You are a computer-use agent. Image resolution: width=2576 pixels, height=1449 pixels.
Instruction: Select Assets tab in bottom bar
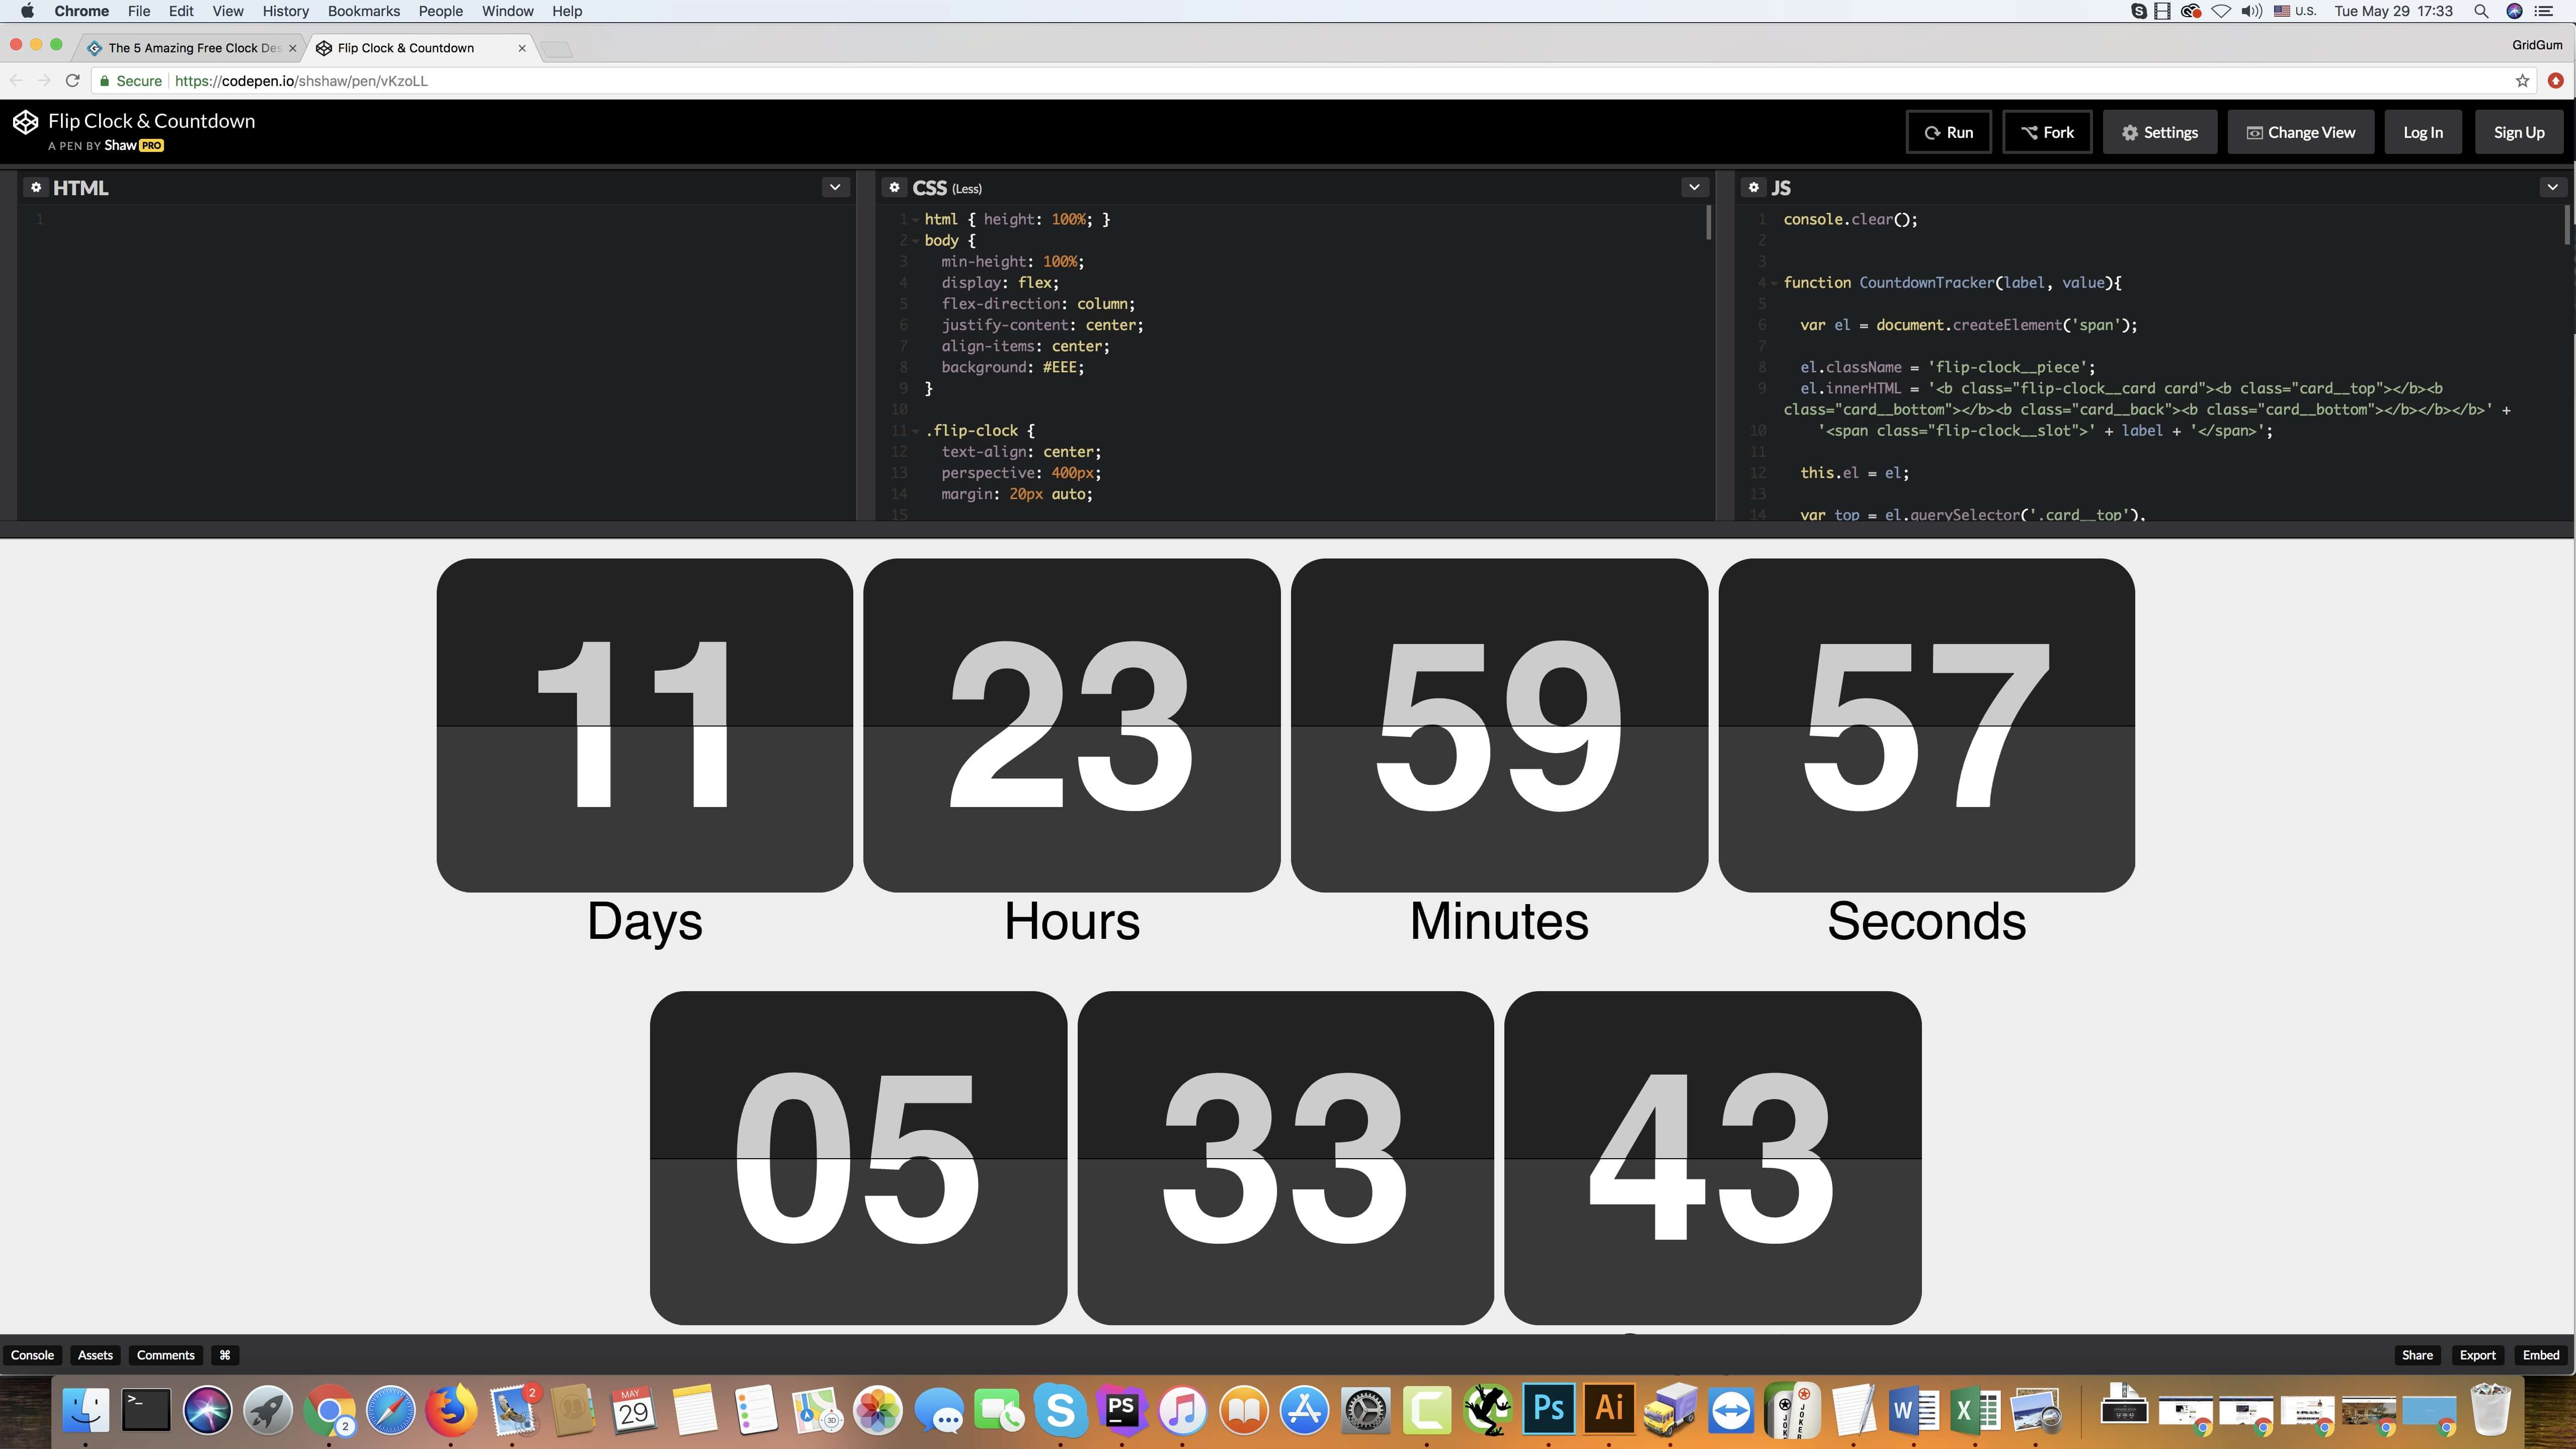(x=96, y=1353)
